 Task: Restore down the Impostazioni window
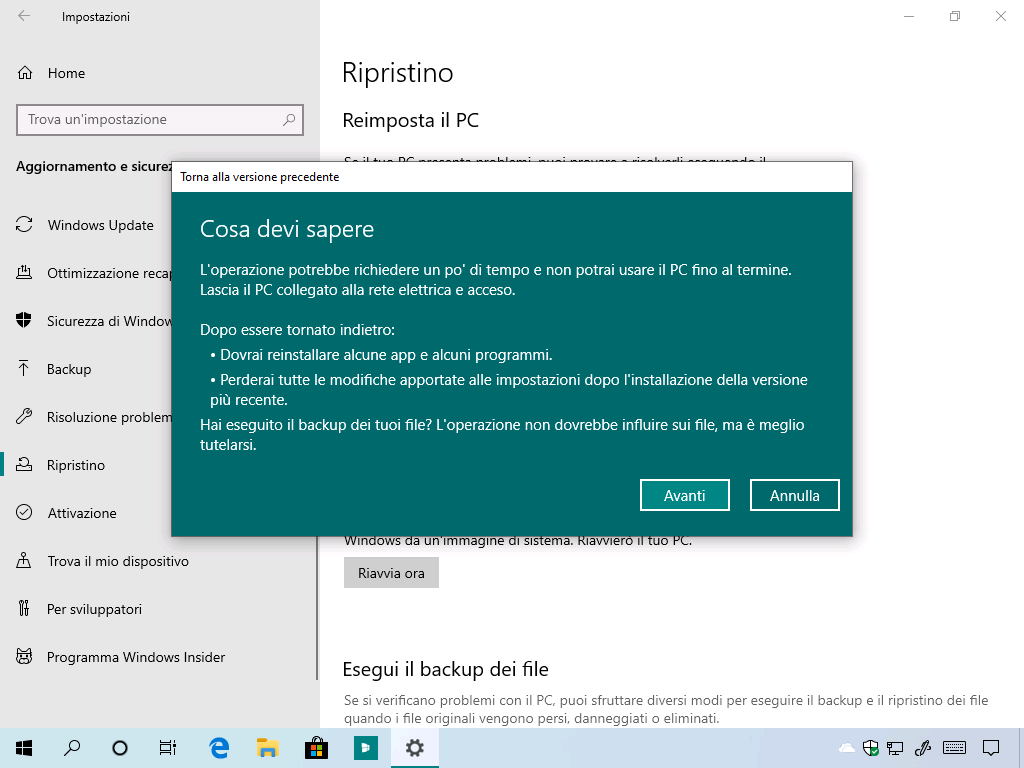click(955, 16)
